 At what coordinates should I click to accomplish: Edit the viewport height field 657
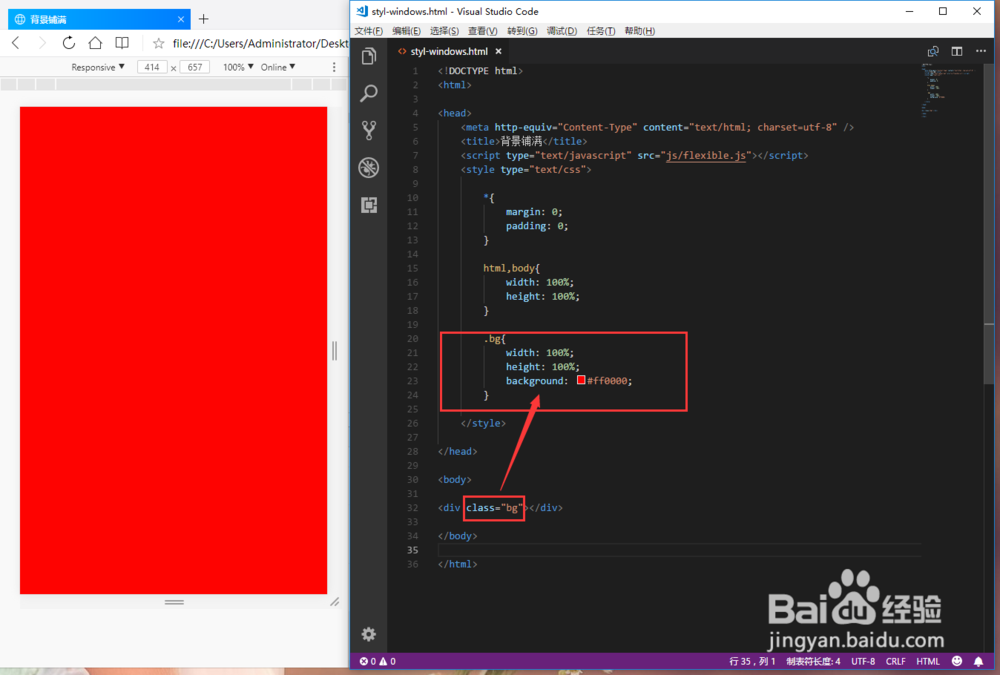(195, 67)
